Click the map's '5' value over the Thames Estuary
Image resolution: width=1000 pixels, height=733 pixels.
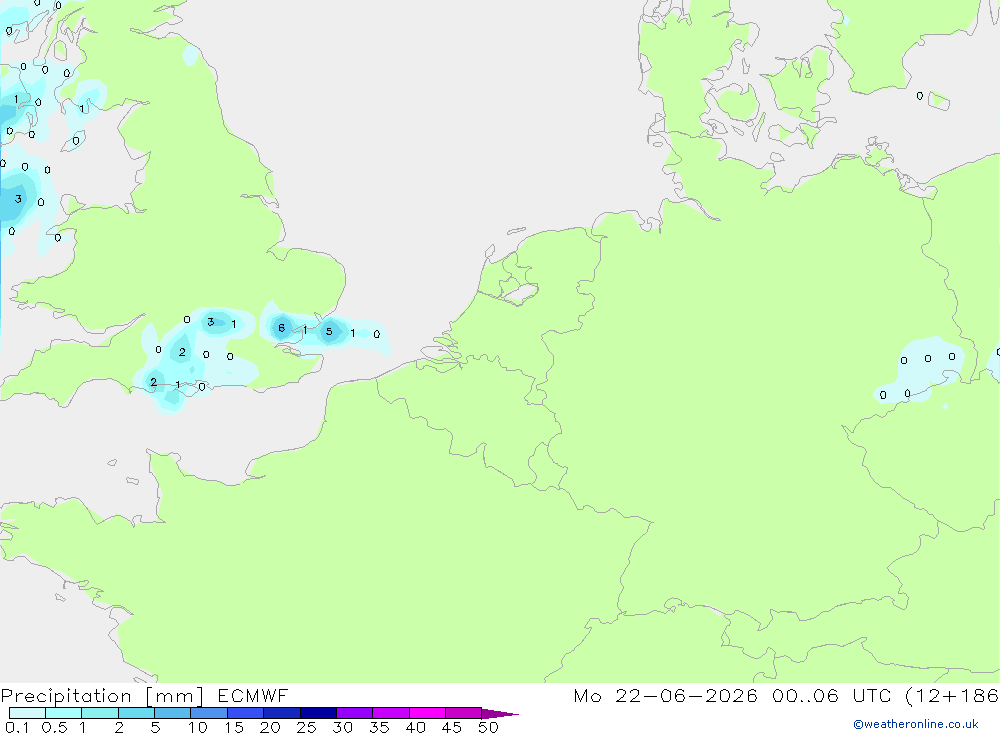pos(329,331)
